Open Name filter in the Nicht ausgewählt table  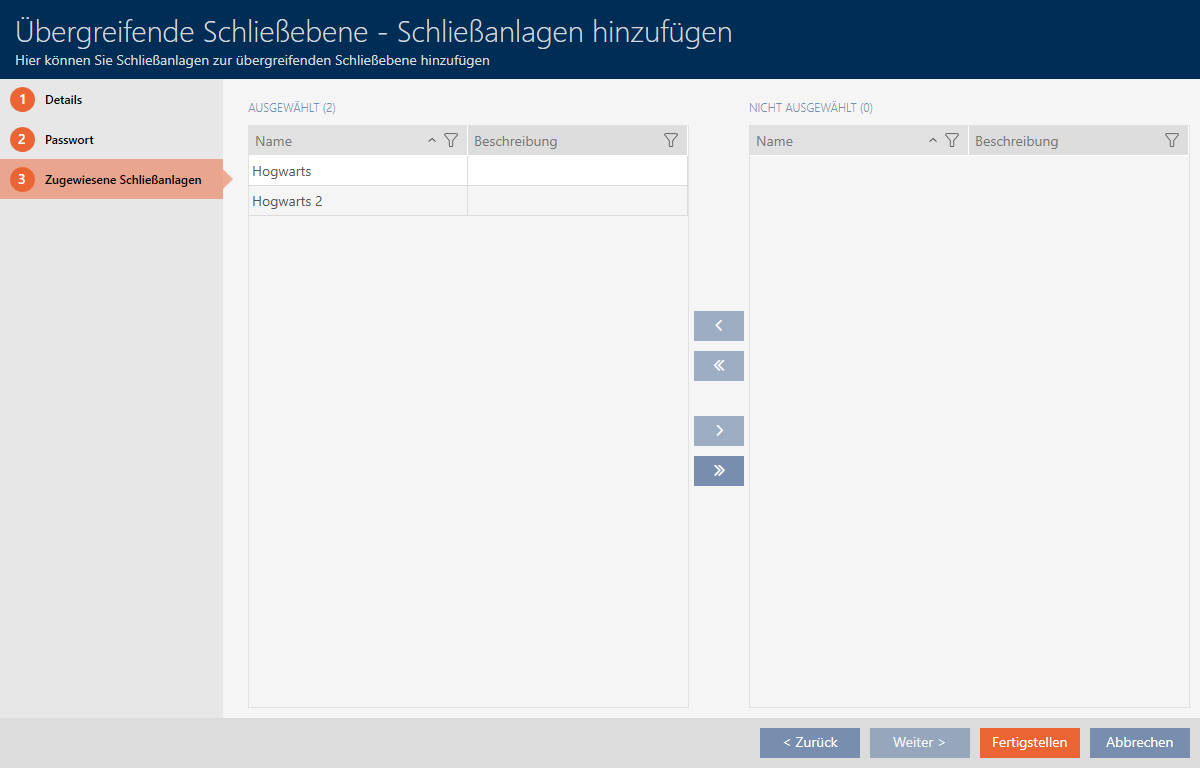[x=952, y=141]
